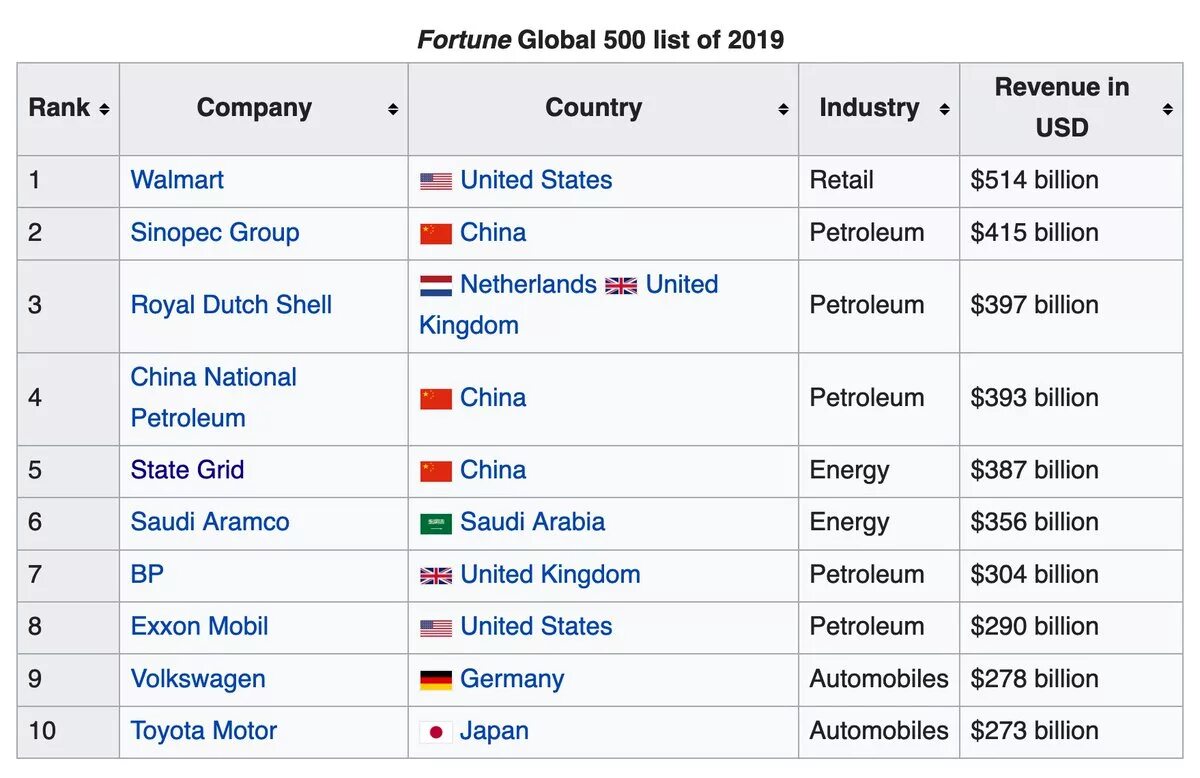Select the $356 billion revenue cell
This screenshot has width=1200, height=778.
coord(1071,523)
